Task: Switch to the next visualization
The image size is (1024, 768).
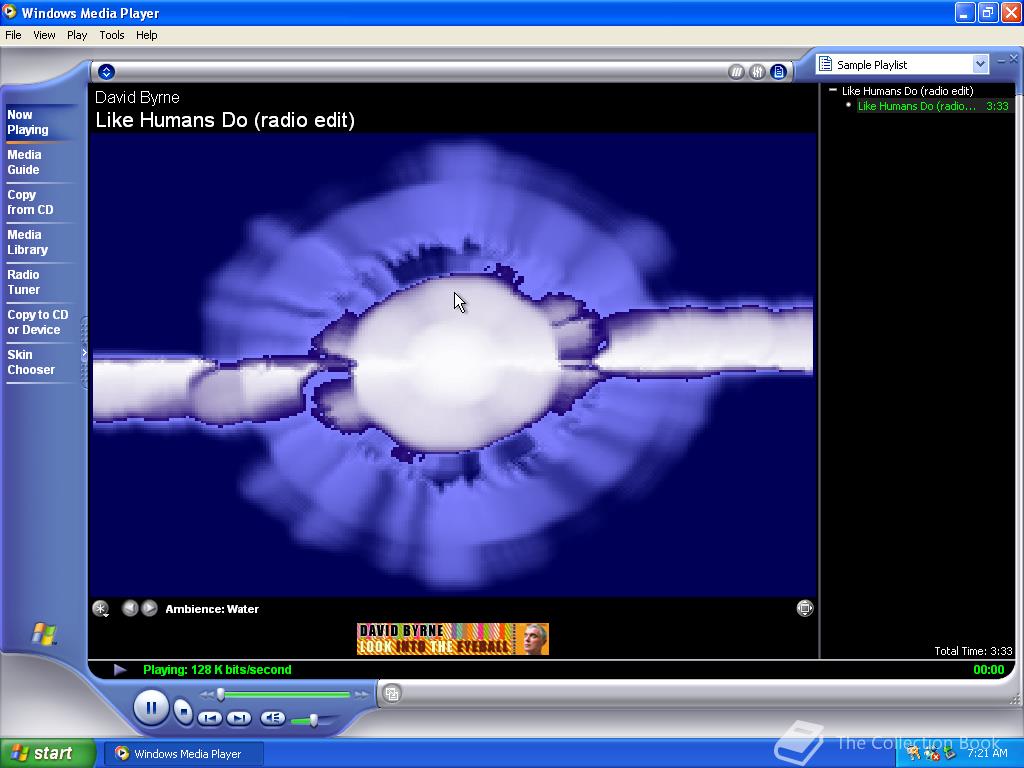Action: click(x=150, y=608)
